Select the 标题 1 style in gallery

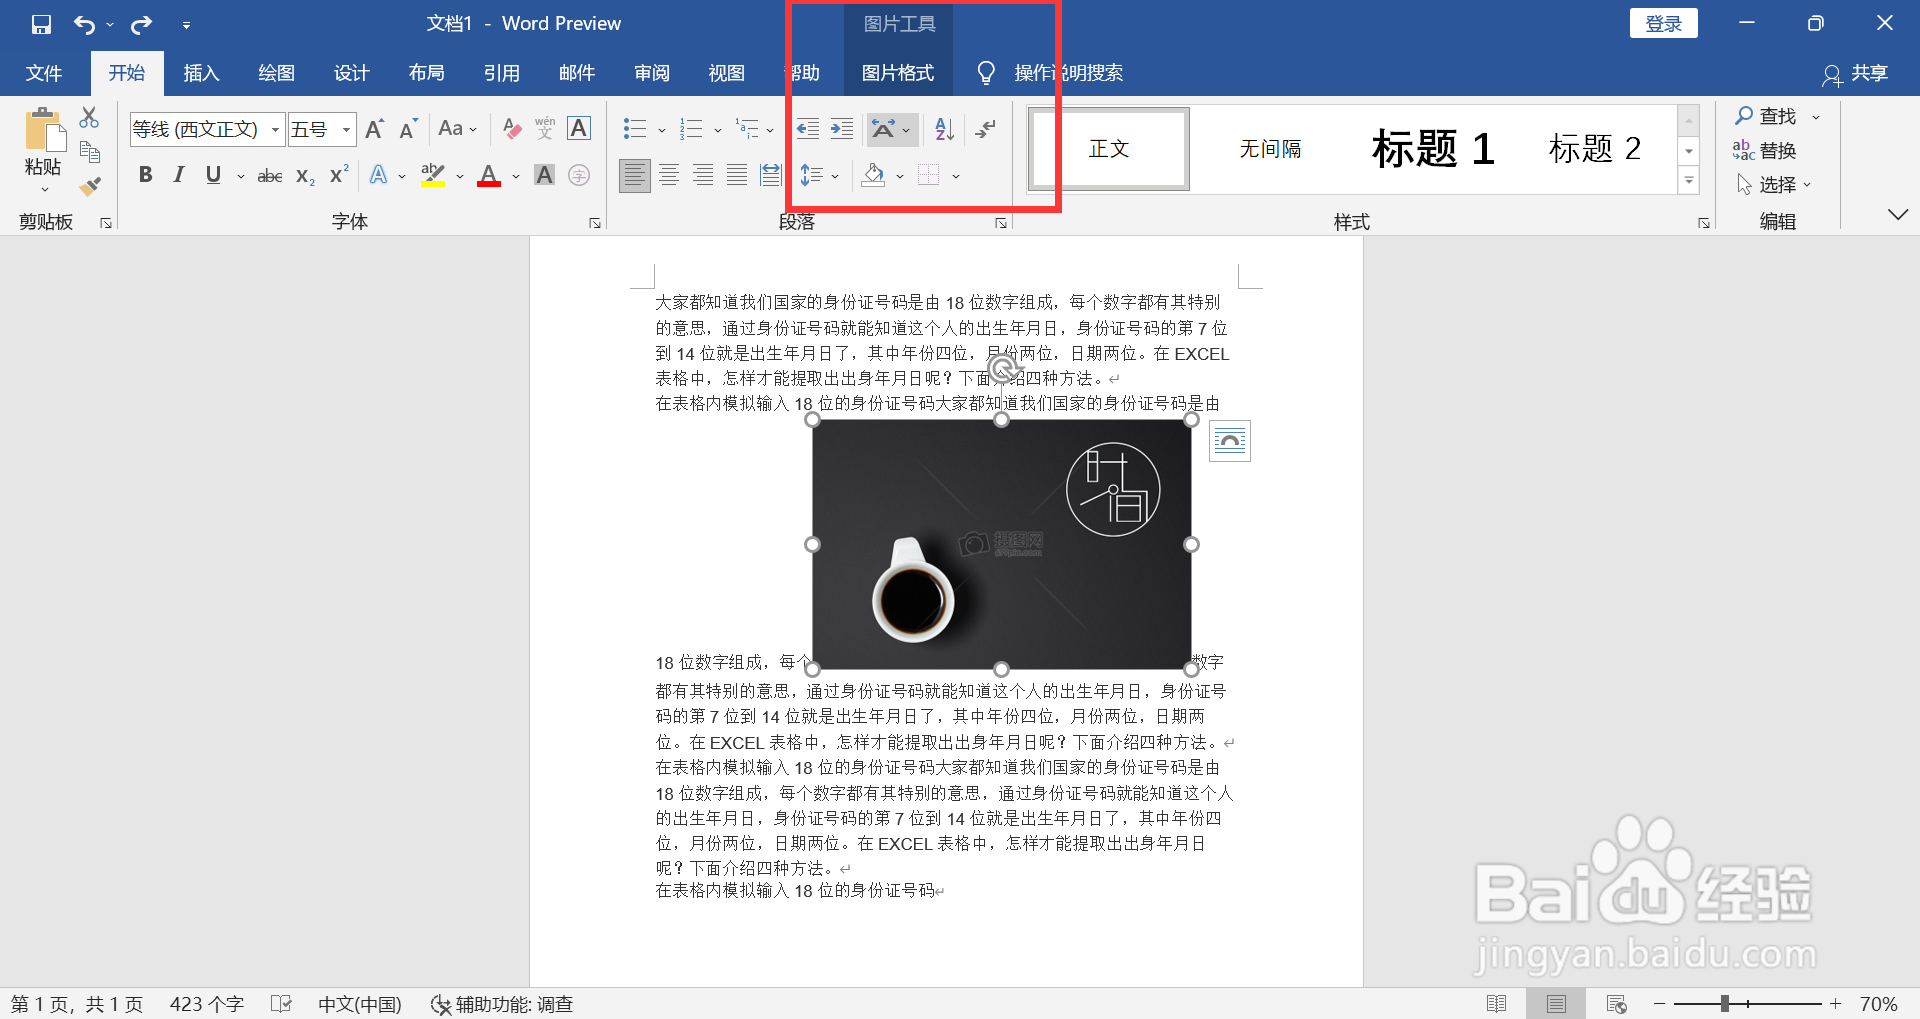click(x=1432, y=148)
